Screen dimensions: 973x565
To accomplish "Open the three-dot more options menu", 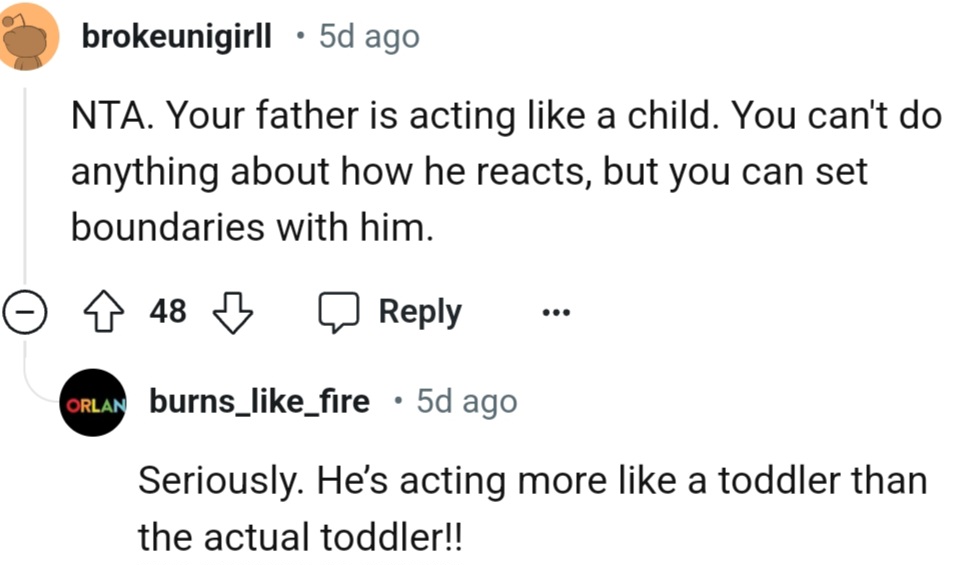I will (x=555, y=314).
